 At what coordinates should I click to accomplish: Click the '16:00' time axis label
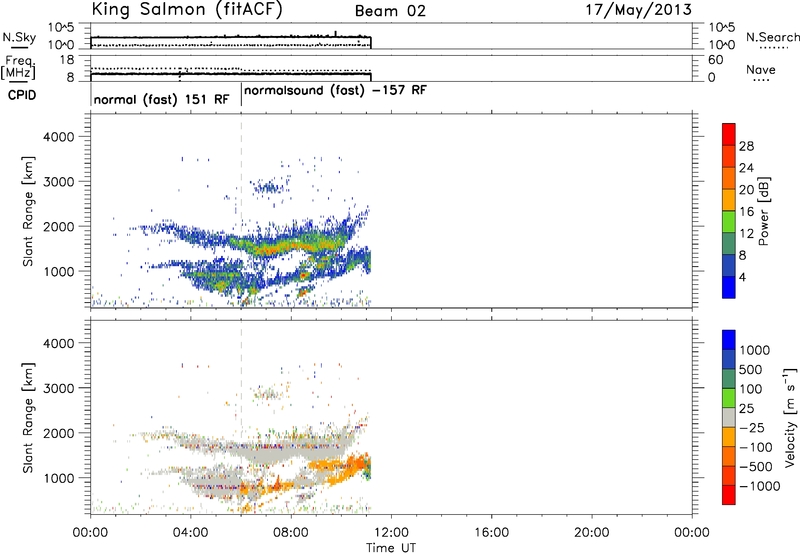(x=491, y=533)
